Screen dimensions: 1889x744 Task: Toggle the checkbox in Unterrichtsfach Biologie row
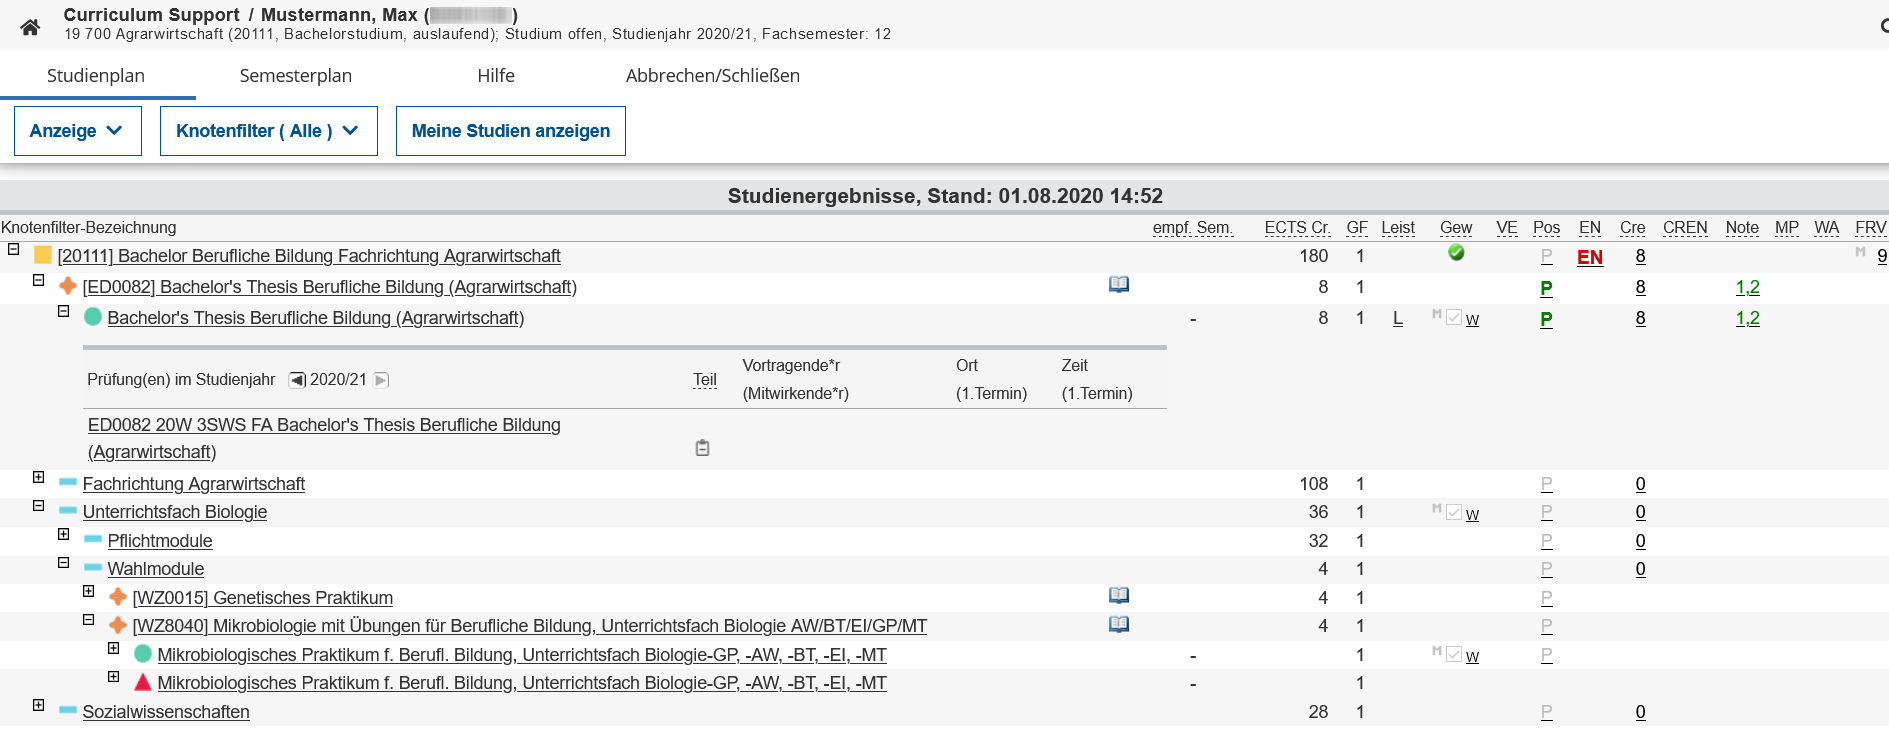1454,512
